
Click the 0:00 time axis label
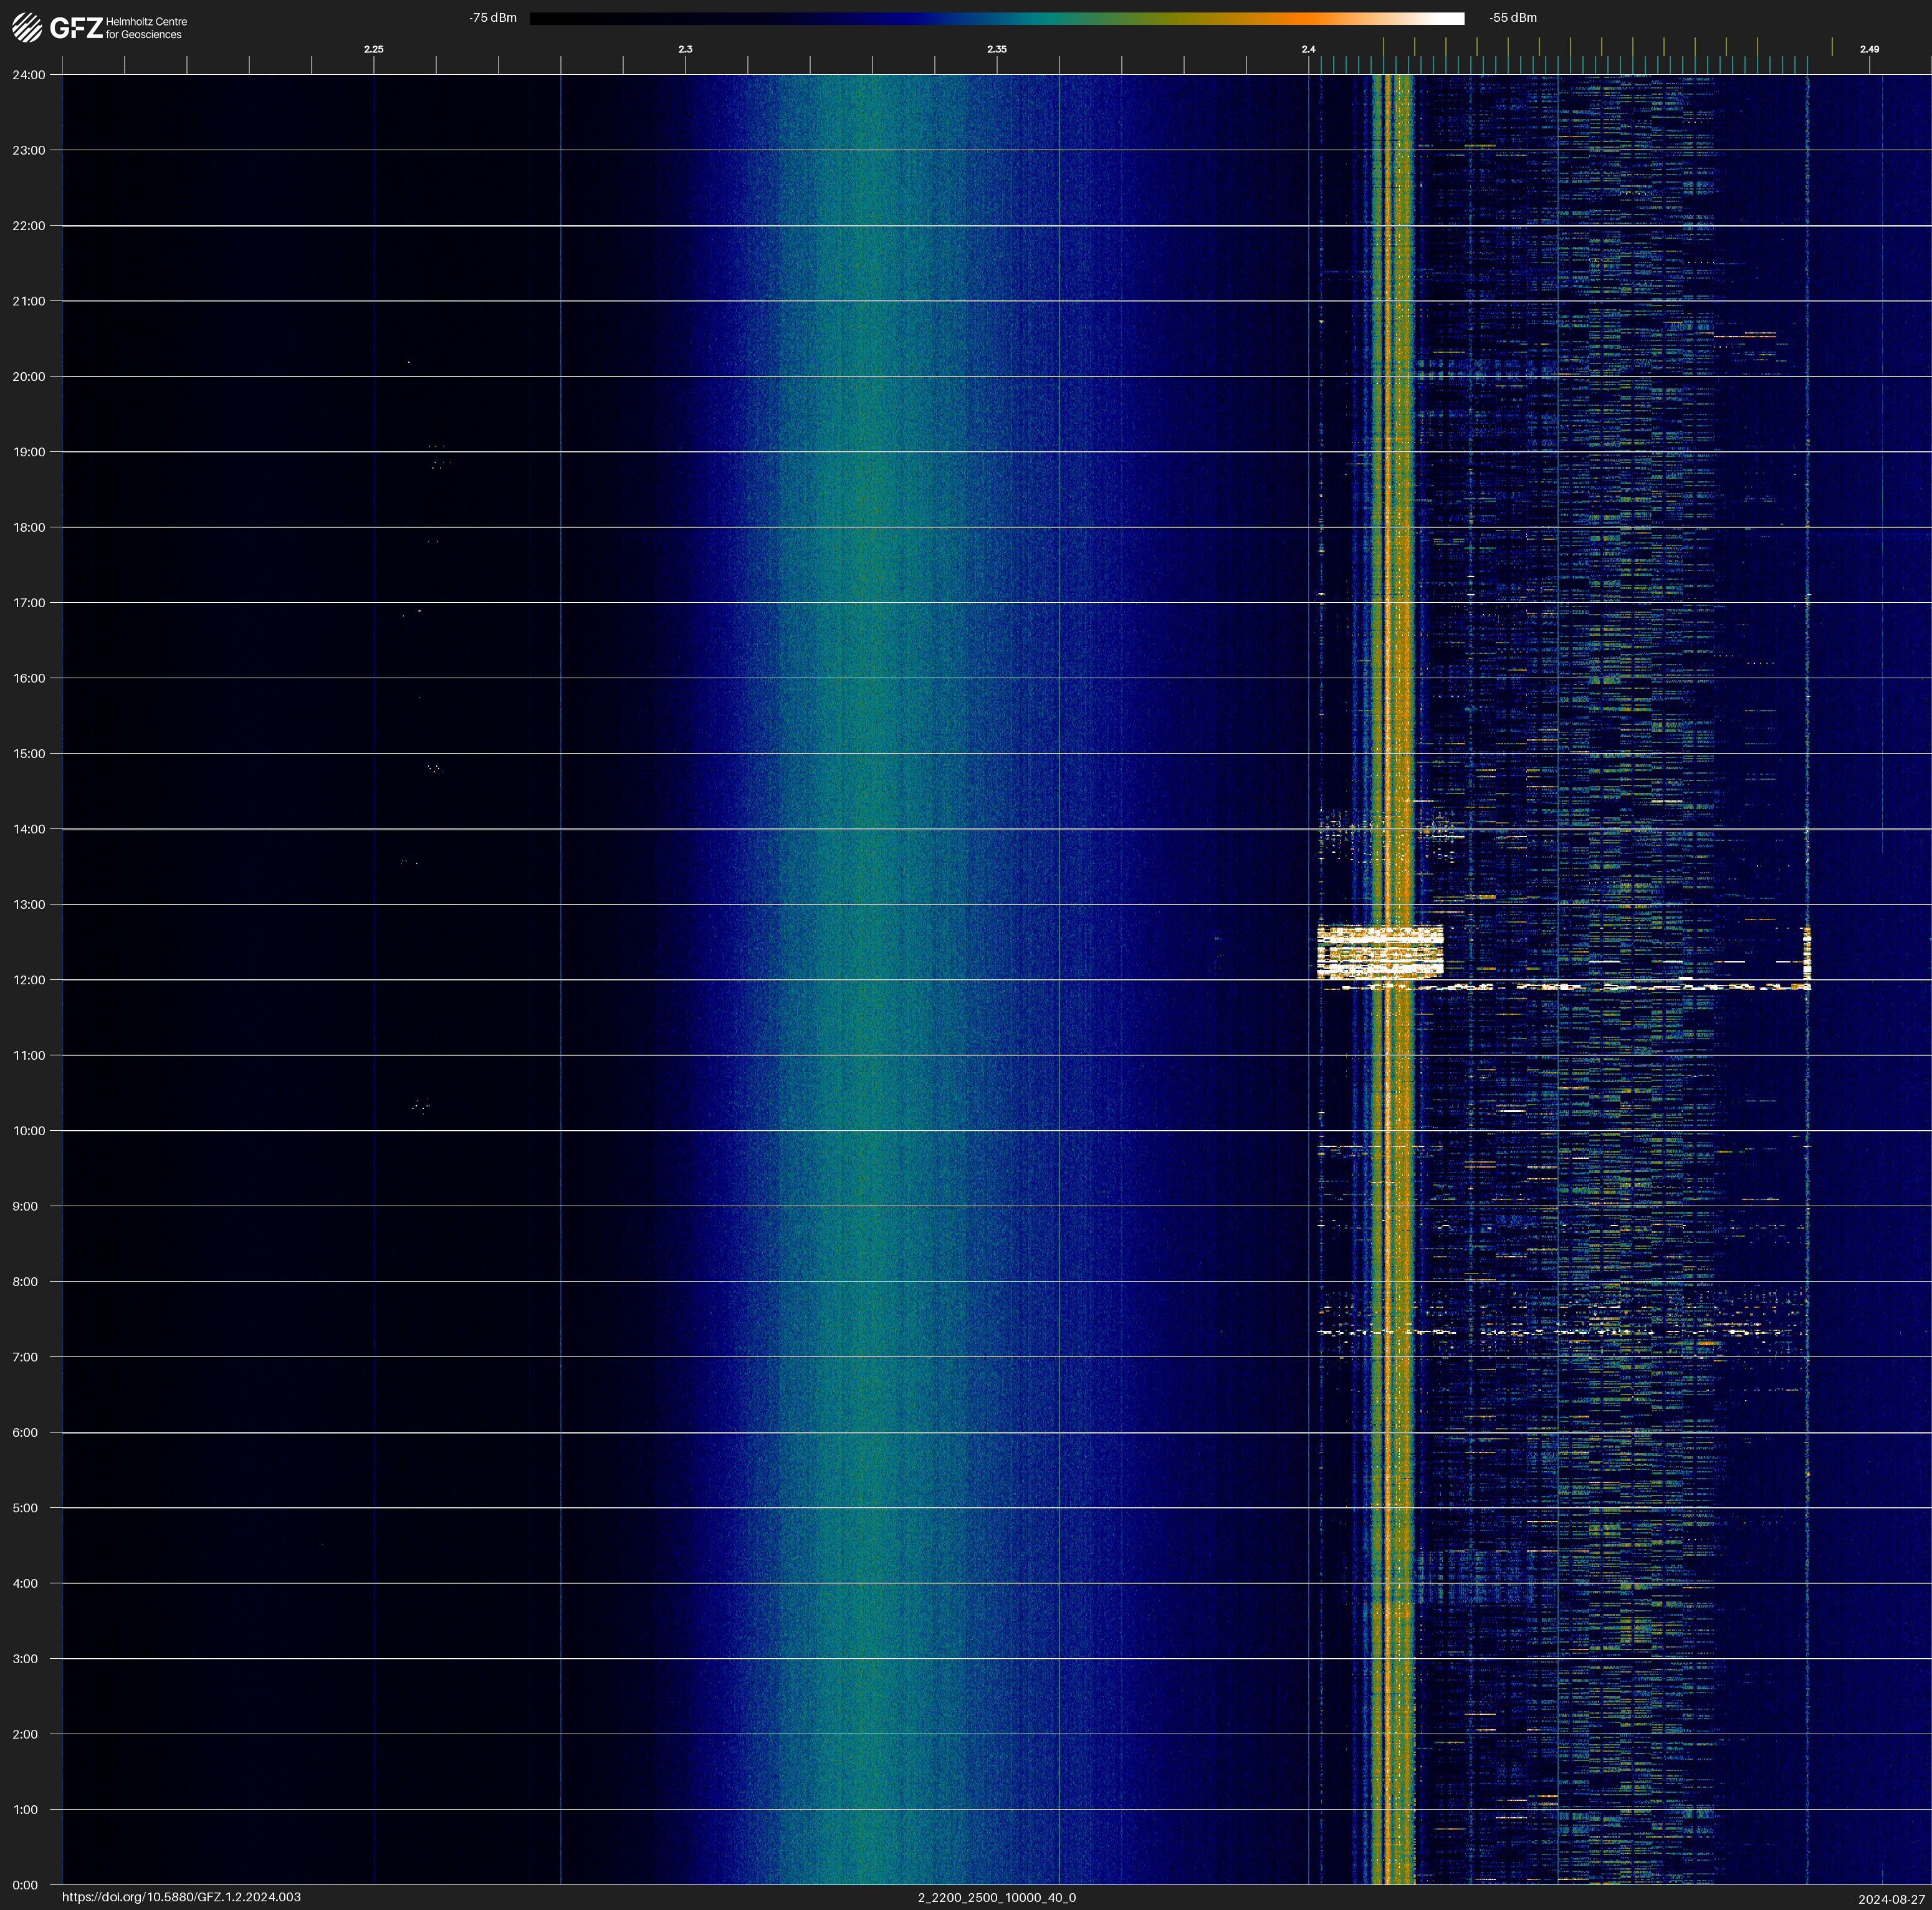click(26, 1885)
